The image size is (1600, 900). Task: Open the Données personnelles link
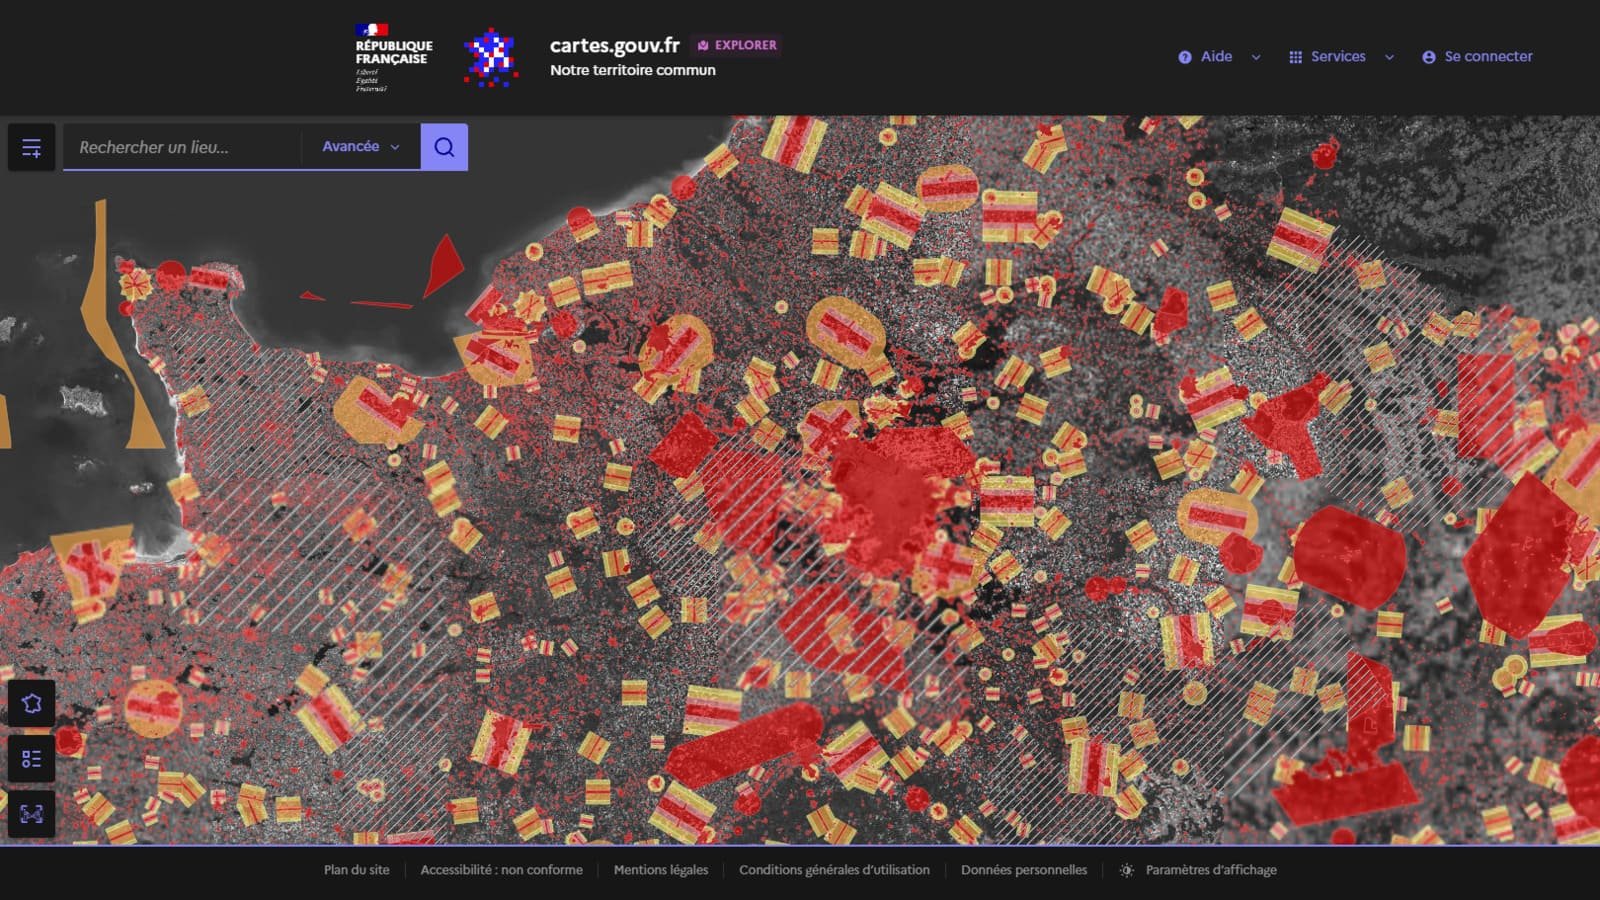pyautogui.click(x=1024, y=870)
